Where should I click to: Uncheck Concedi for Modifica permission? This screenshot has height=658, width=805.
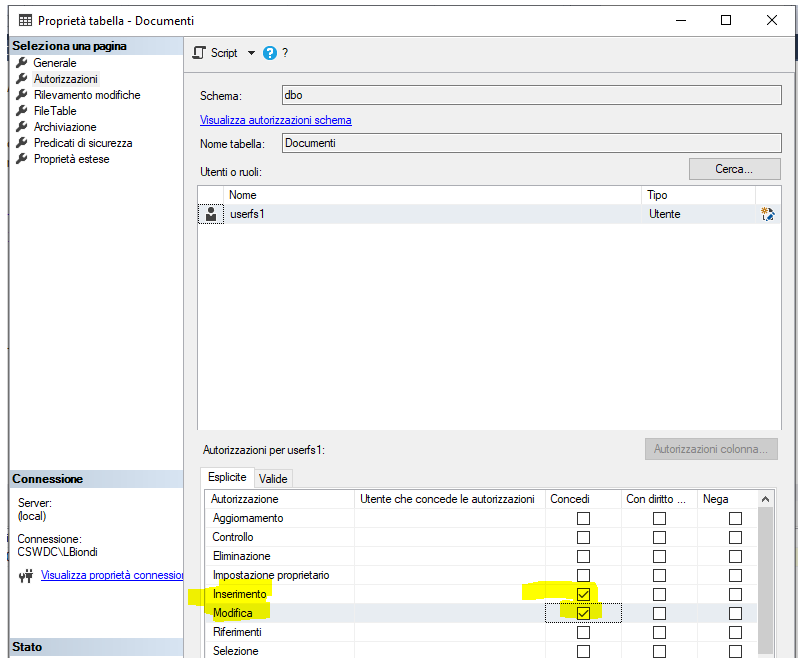point(583,613)
